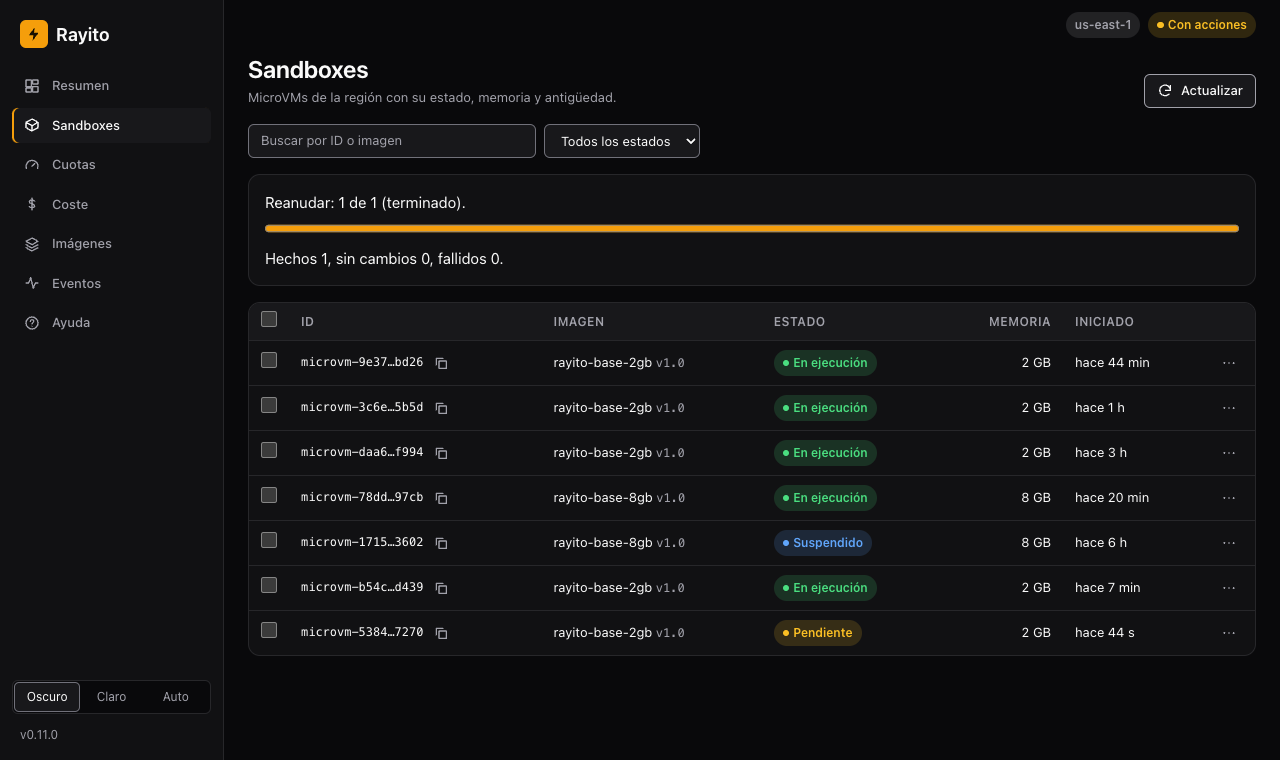Viewport: 1280px width, 760px height.
Task: Open actions menu for microvm-b54c…d439
Action: pyautogui.click(x=1229, y=588)
